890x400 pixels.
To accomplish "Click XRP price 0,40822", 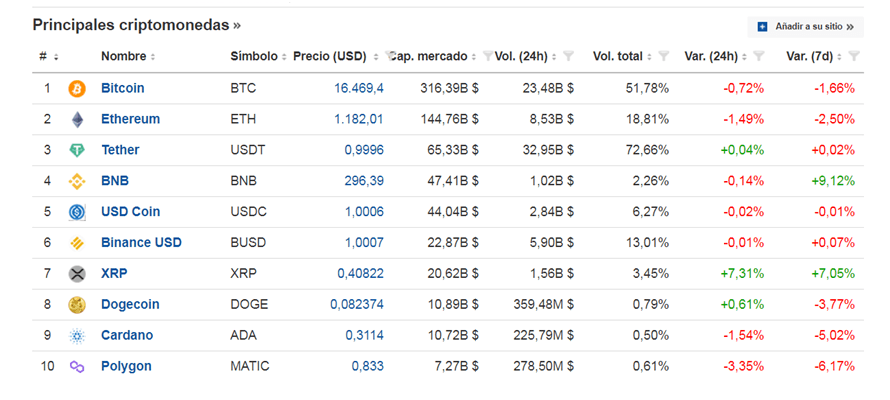I will tap(360, 273).
